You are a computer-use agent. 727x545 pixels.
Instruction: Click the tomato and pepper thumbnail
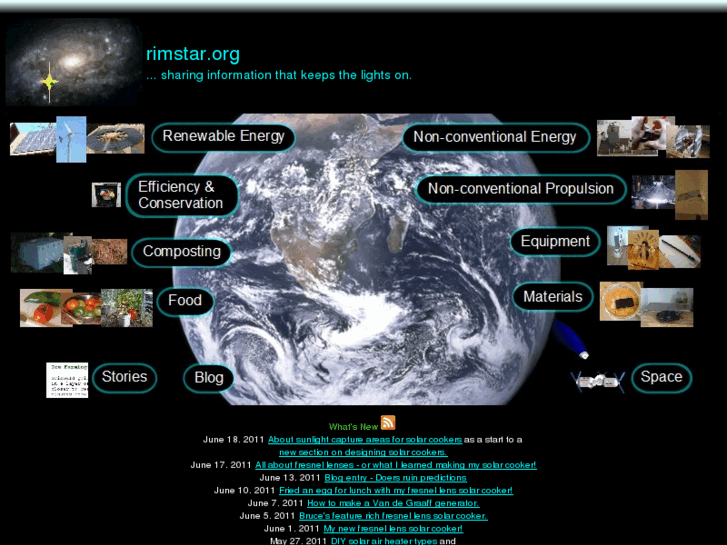click(40, 308)
